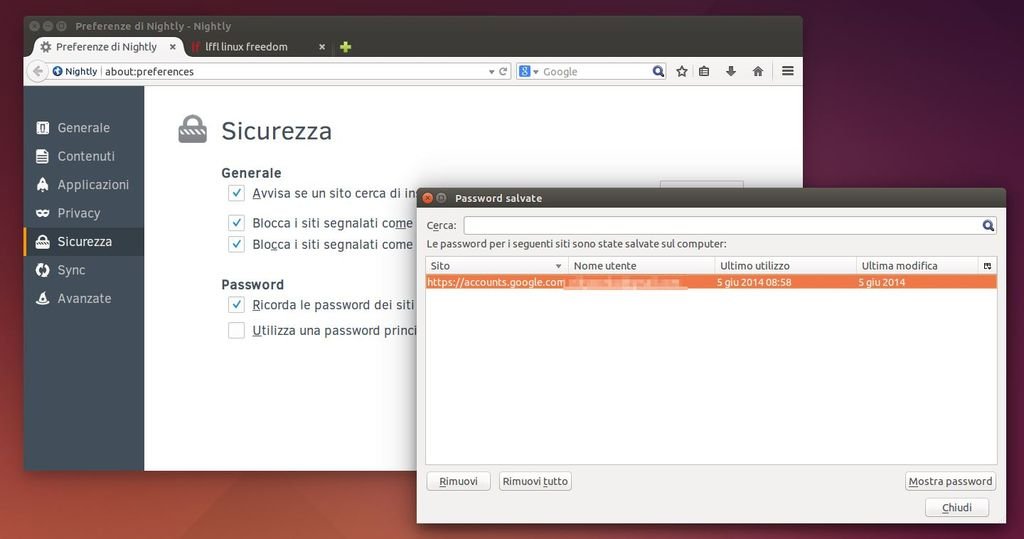This screenshot has height=539, width=1024.
Task: Open the URL bar history dropdown
Action: pyautogui.click(x=491, y=72)
